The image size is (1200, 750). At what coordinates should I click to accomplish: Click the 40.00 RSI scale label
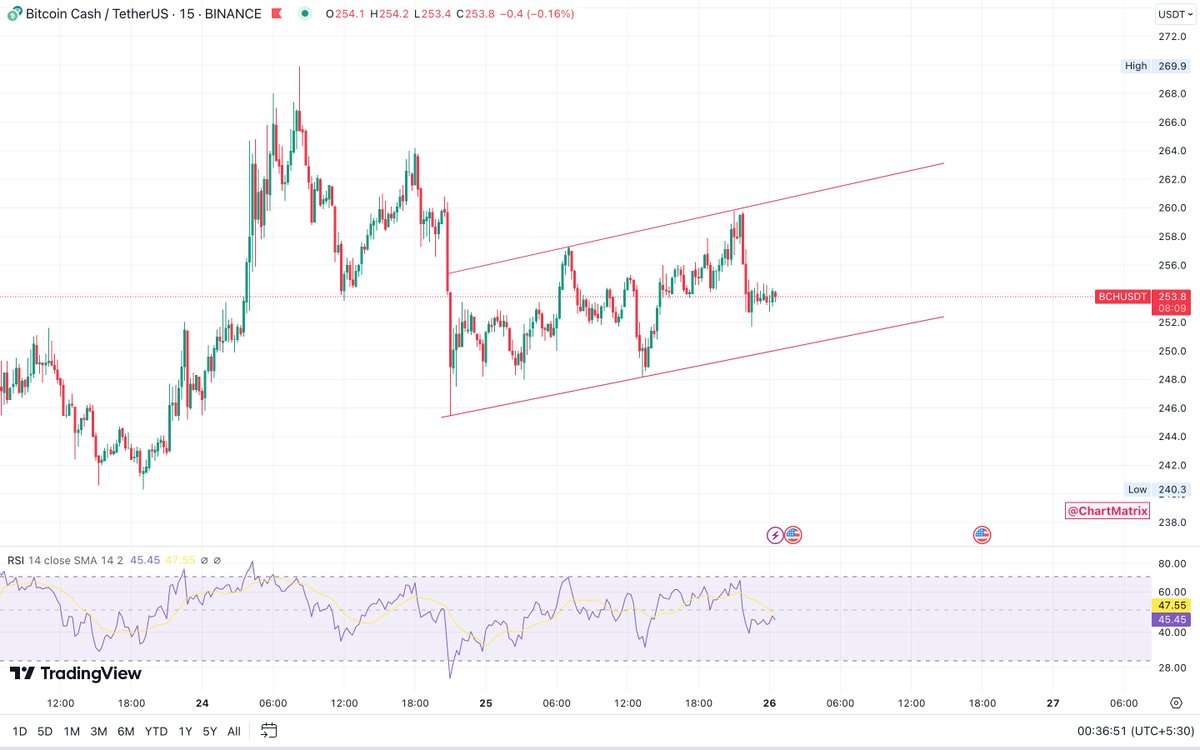1172,633
